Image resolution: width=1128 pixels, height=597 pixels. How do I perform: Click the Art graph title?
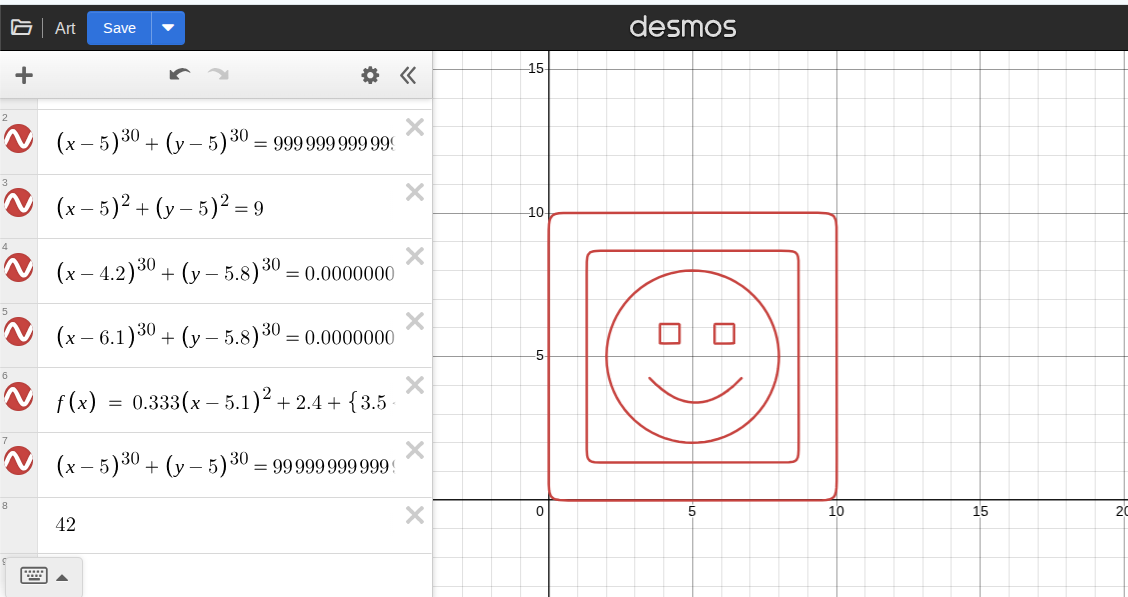(x=64, y=28)
